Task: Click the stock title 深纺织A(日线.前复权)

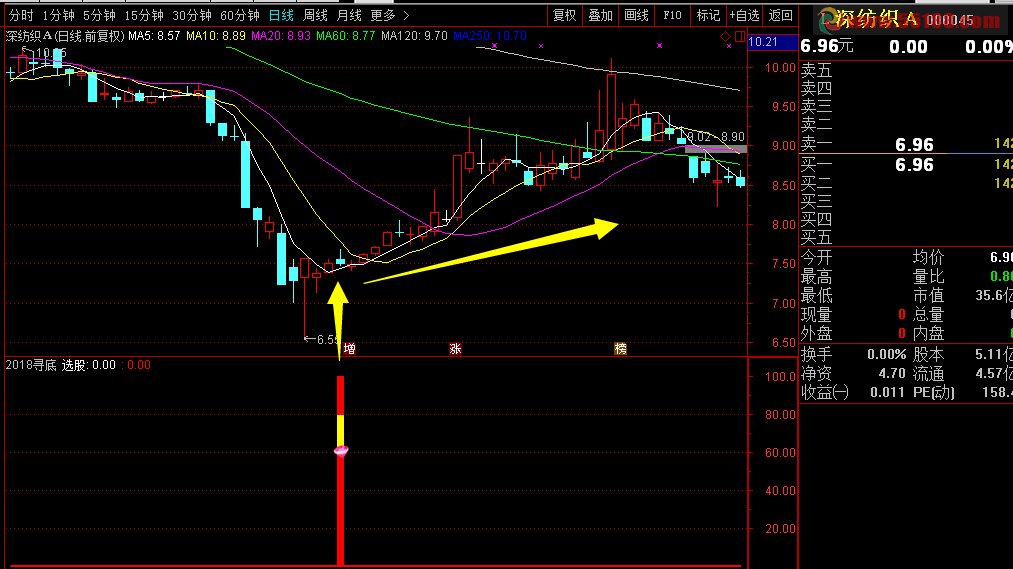Action: (x=65, y=36)
